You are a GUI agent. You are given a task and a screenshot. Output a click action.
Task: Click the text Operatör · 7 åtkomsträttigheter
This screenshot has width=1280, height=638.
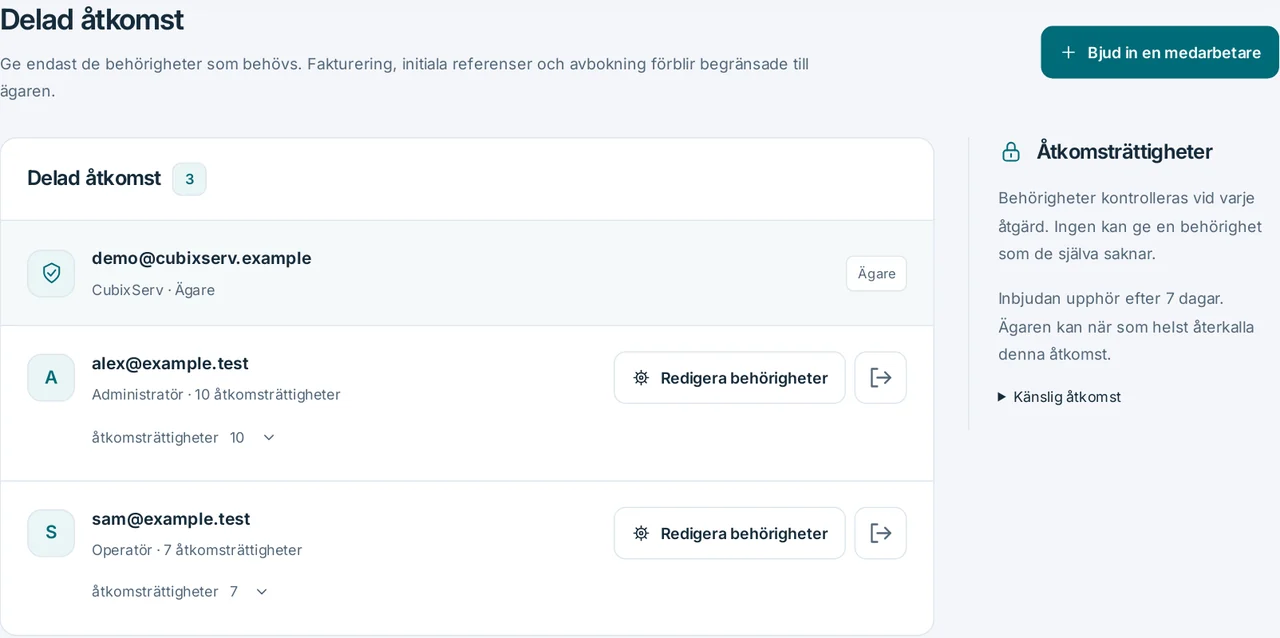[x=197, y=550]
